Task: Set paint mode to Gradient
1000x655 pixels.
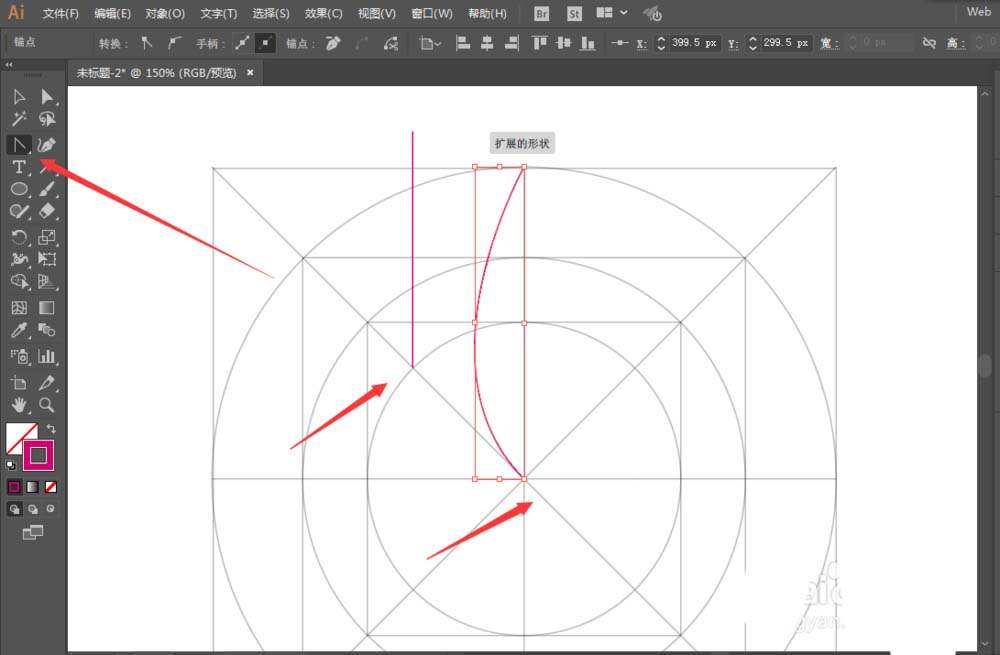Action: pyautogui.click(x=33, y=487)
